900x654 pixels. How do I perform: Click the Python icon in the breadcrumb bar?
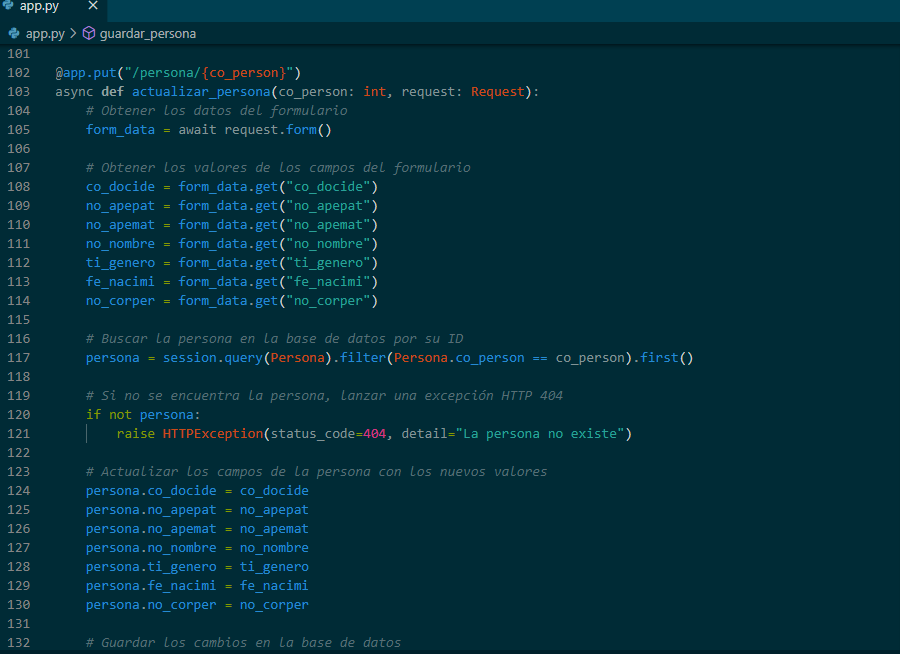tap(14, 33)
